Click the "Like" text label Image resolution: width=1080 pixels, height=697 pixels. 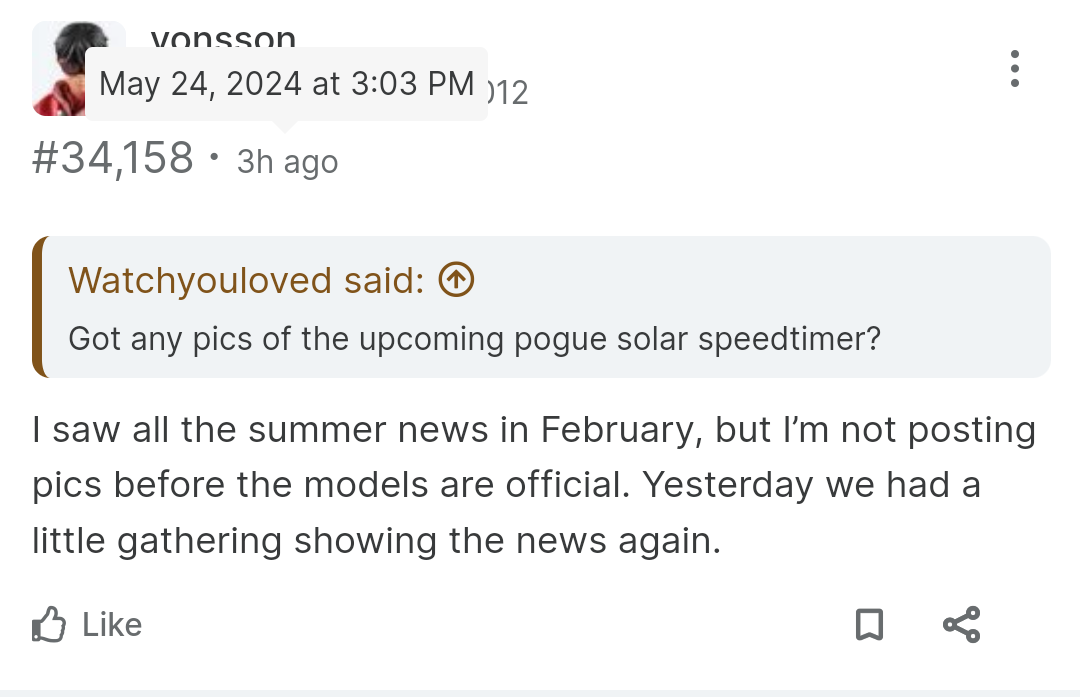pyautogui.click(x=112, y=625)
